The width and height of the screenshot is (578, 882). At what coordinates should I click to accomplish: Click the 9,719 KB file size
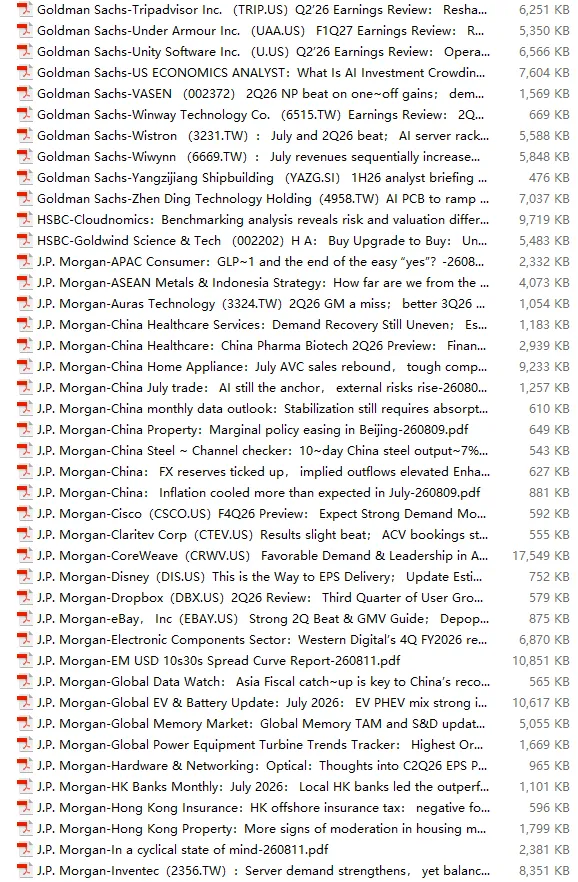[x=544, y=219]
